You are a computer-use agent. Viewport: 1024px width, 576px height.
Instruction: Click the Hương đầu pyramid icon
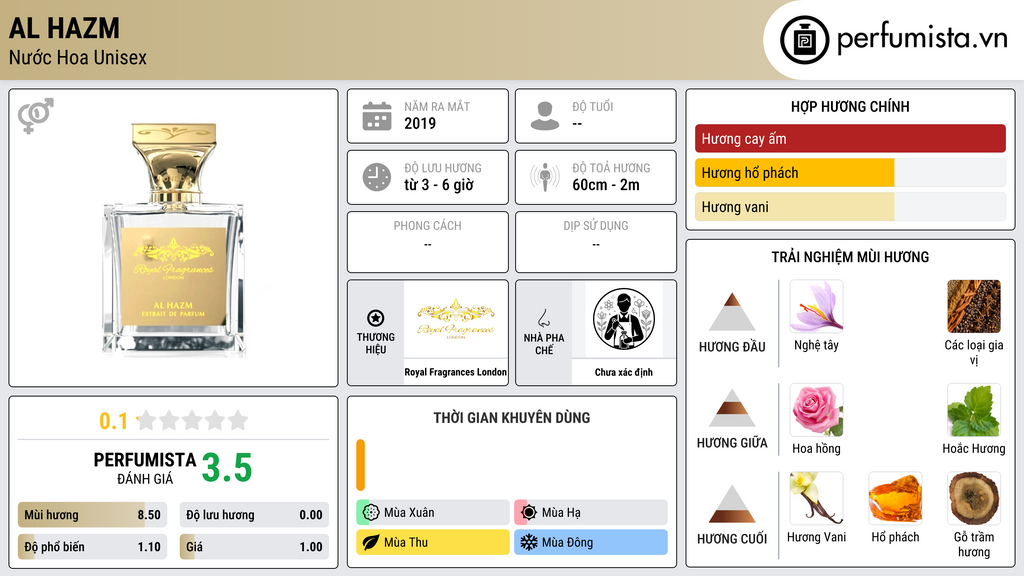(x=732, y=312)
